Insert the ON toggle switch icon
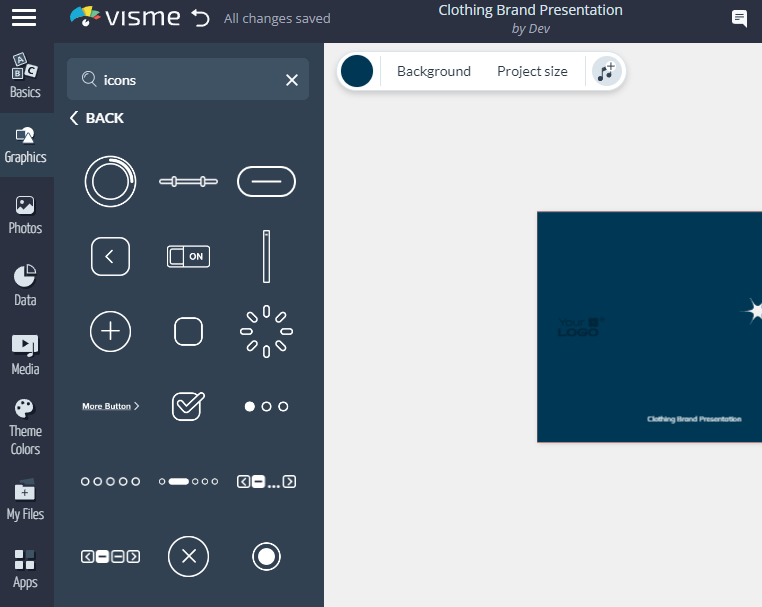762x607 pixels. tap(189, 256)
